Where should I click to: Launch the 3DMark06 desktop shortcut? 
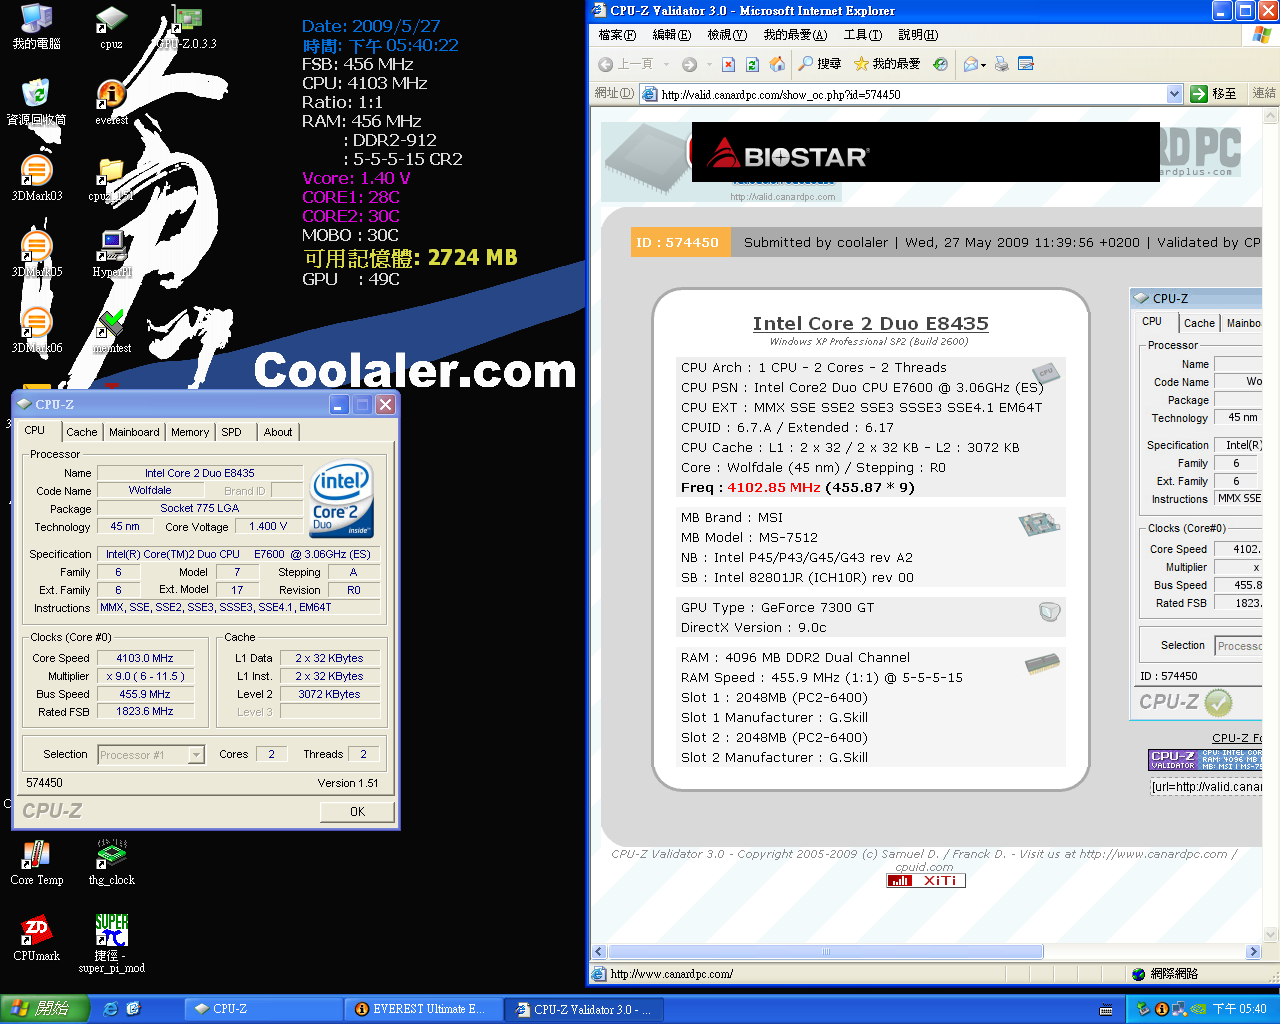click(37, 330)
